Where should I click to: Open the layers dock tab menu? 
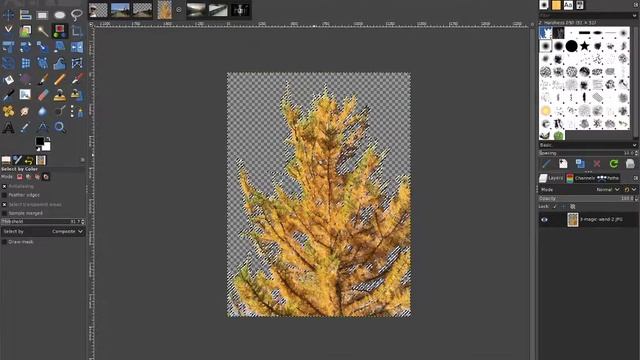point(636,178)
